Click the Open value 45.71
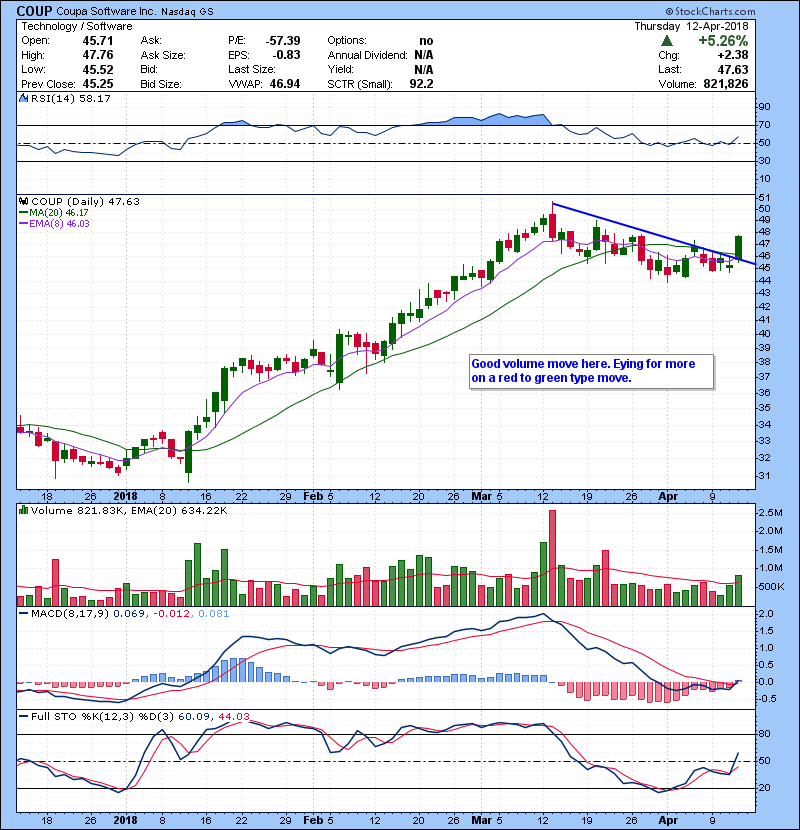This screenshot has height=830, width=800. pyautogui.click(x=97, y=41)
